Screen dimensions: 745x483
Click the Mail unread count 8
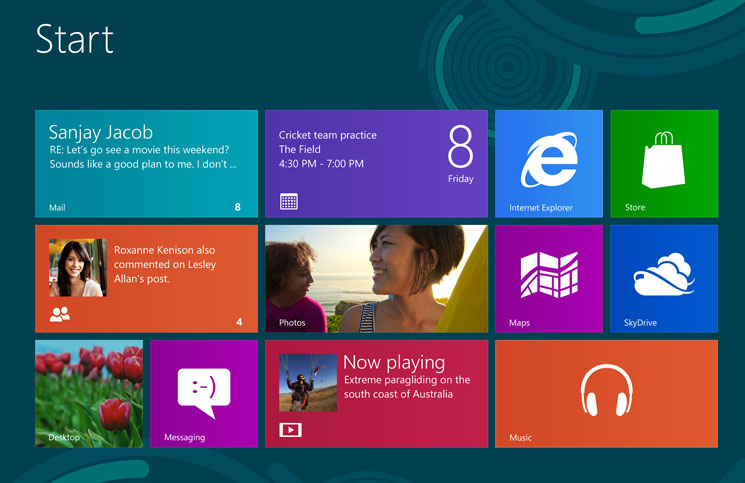click(x=238, y=207)
